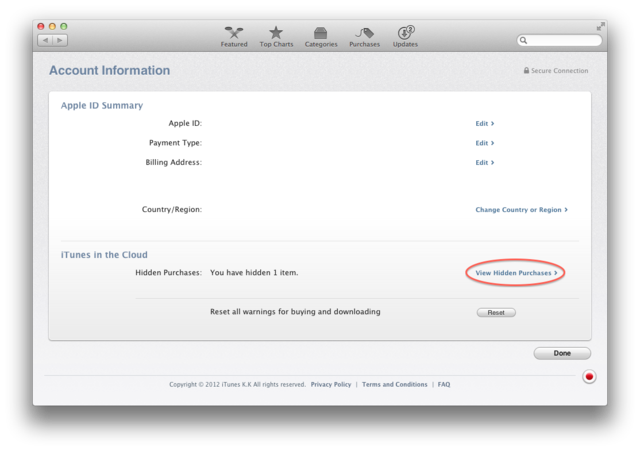The image size is (640, 451).
Task: Open the Featured section
Action: pyautogui.click(x=234, y=37)
